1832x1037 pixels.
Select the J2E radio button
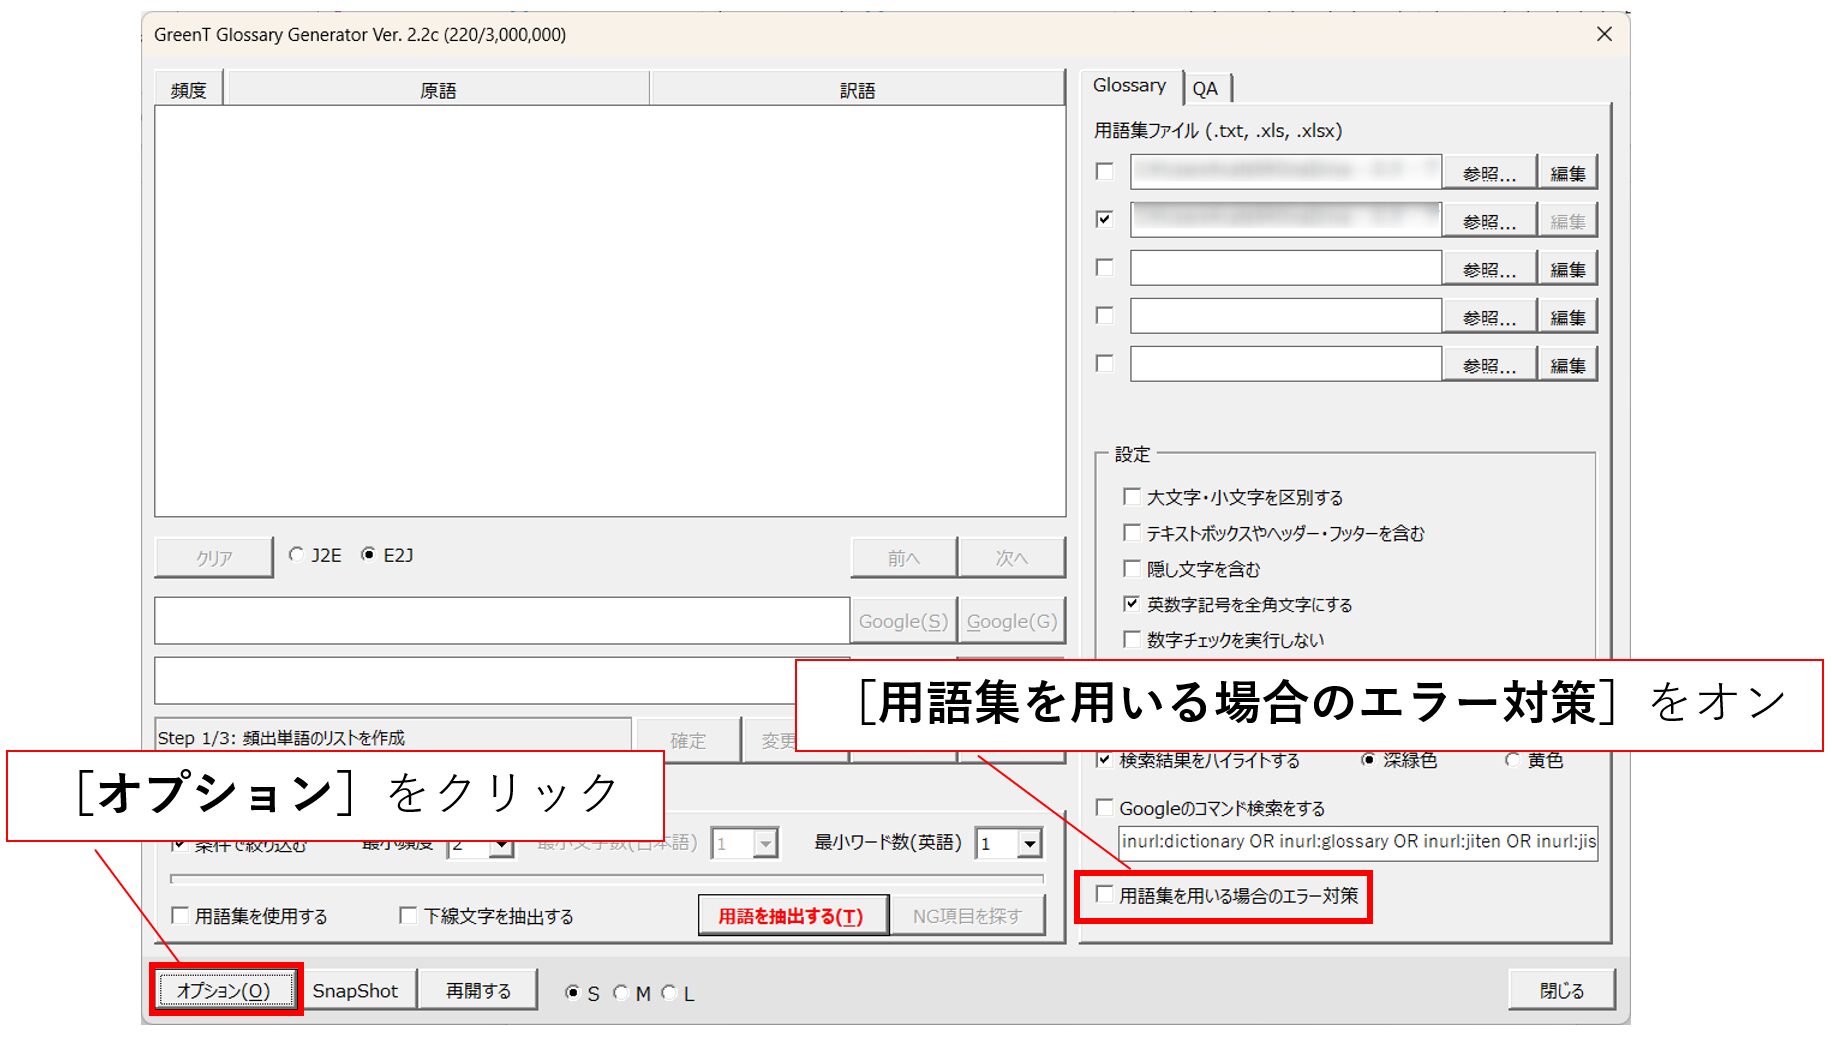coord(297,554)
